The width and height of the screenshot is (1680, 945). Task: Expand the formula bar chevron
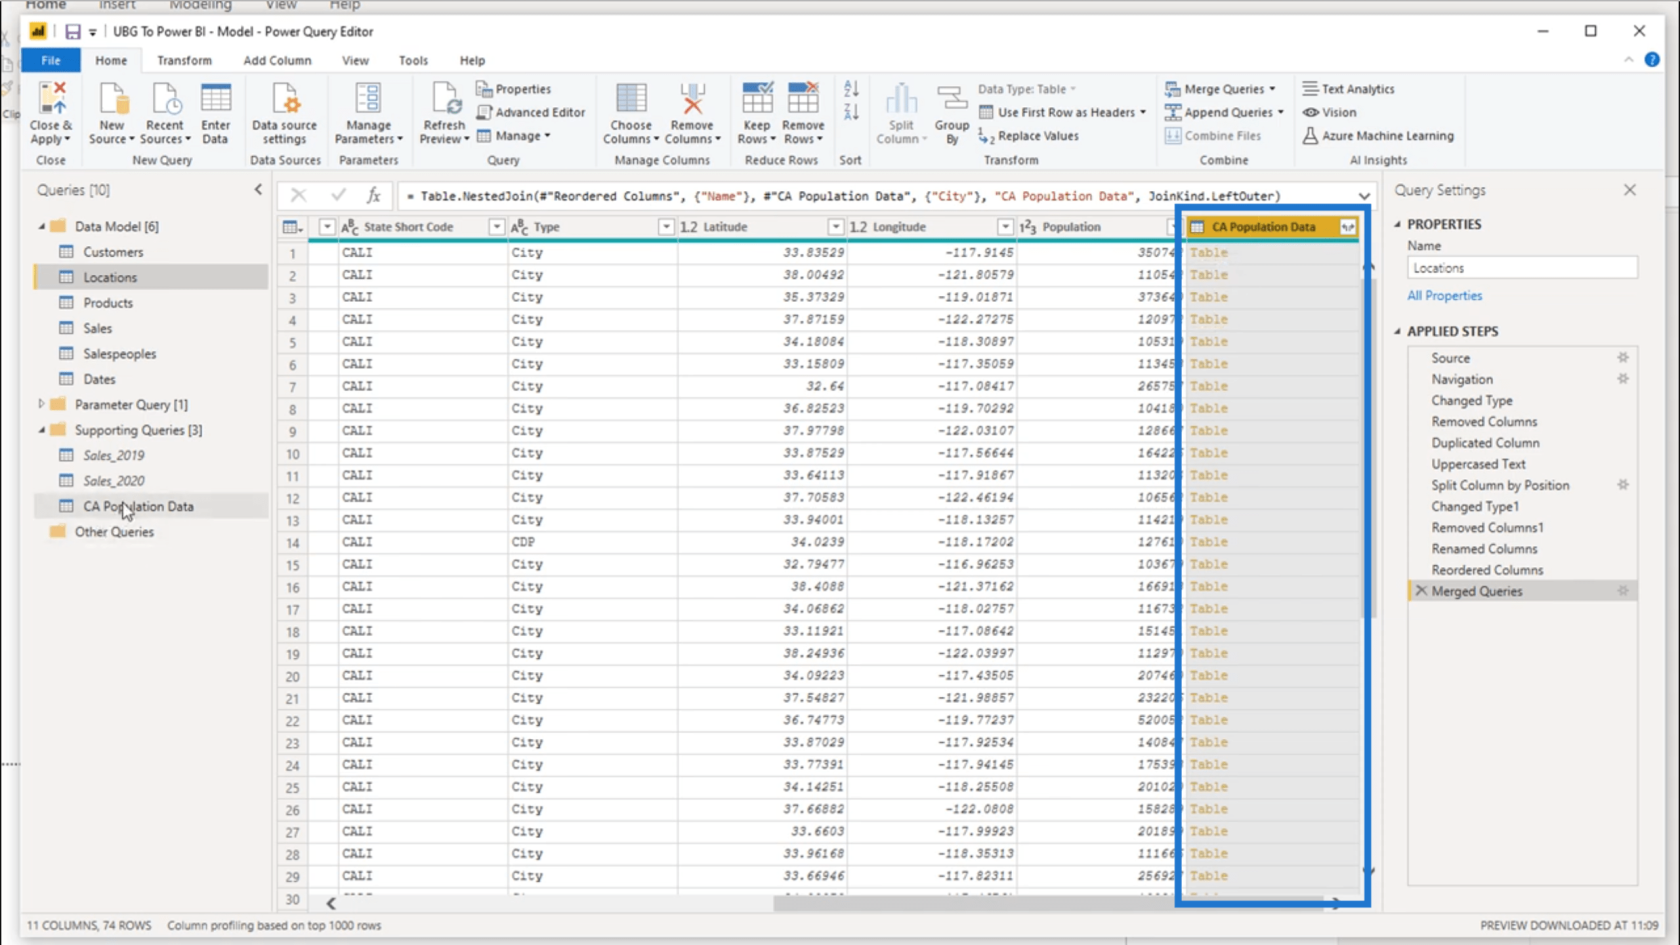(1364, 196)
